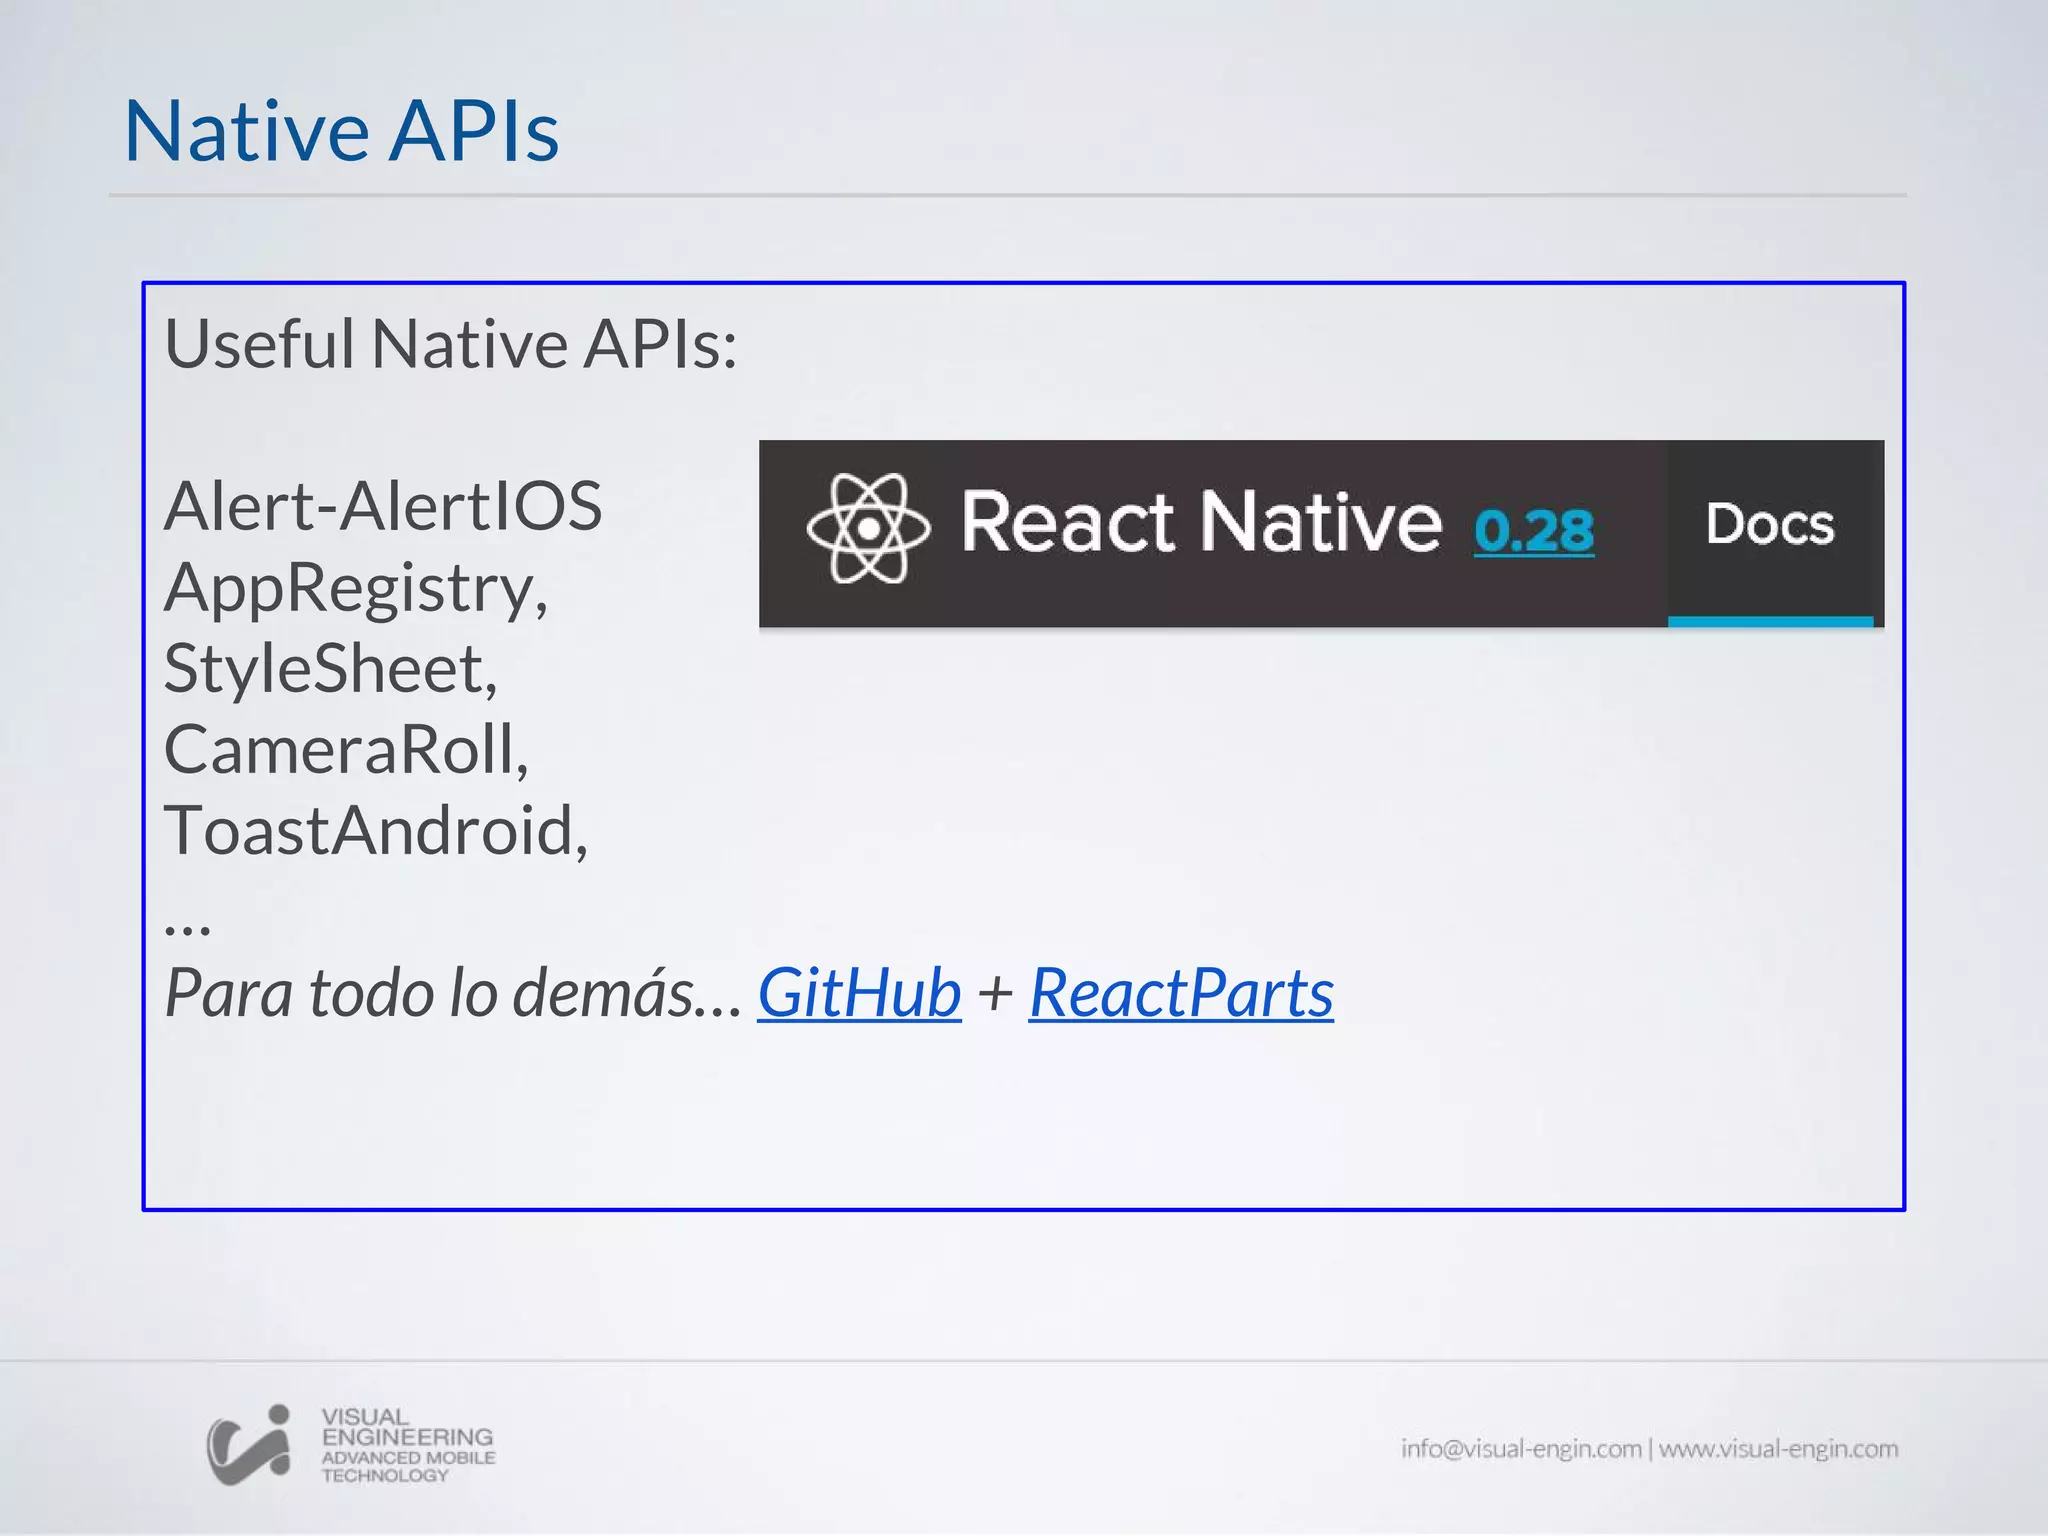Click the 'React Native' banner title
The width and height of the screenshot is (2048, 1536).
coord(1201,522)
